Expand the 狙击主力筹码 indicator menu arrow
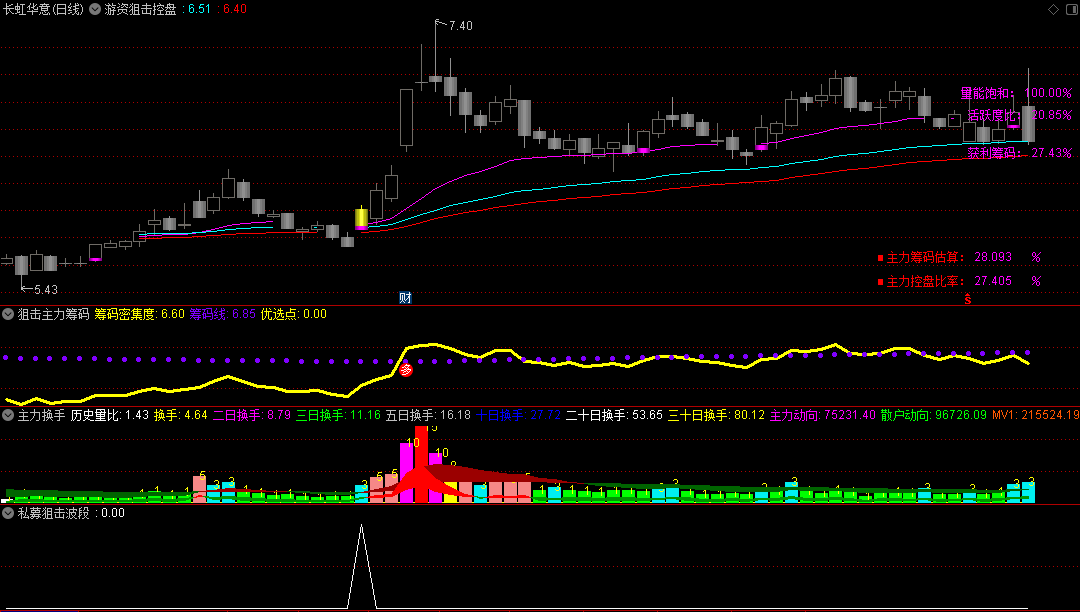The image size is (1080, 612). (x=8, y=314)
